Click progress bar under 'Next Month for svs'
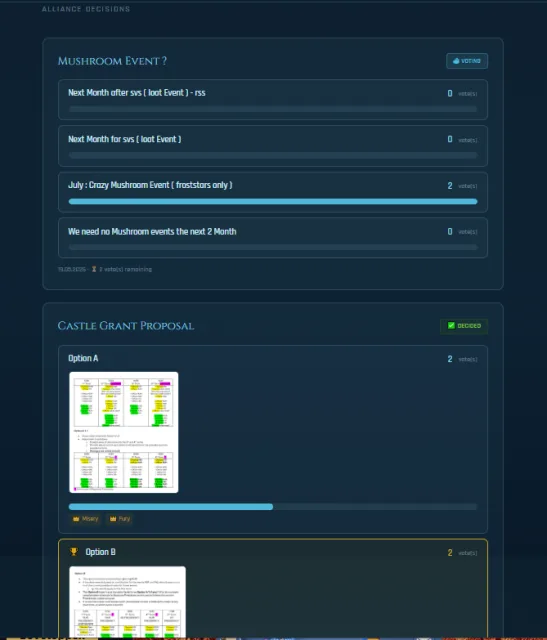This screenshot has height=640, width=547. [273, 155]
